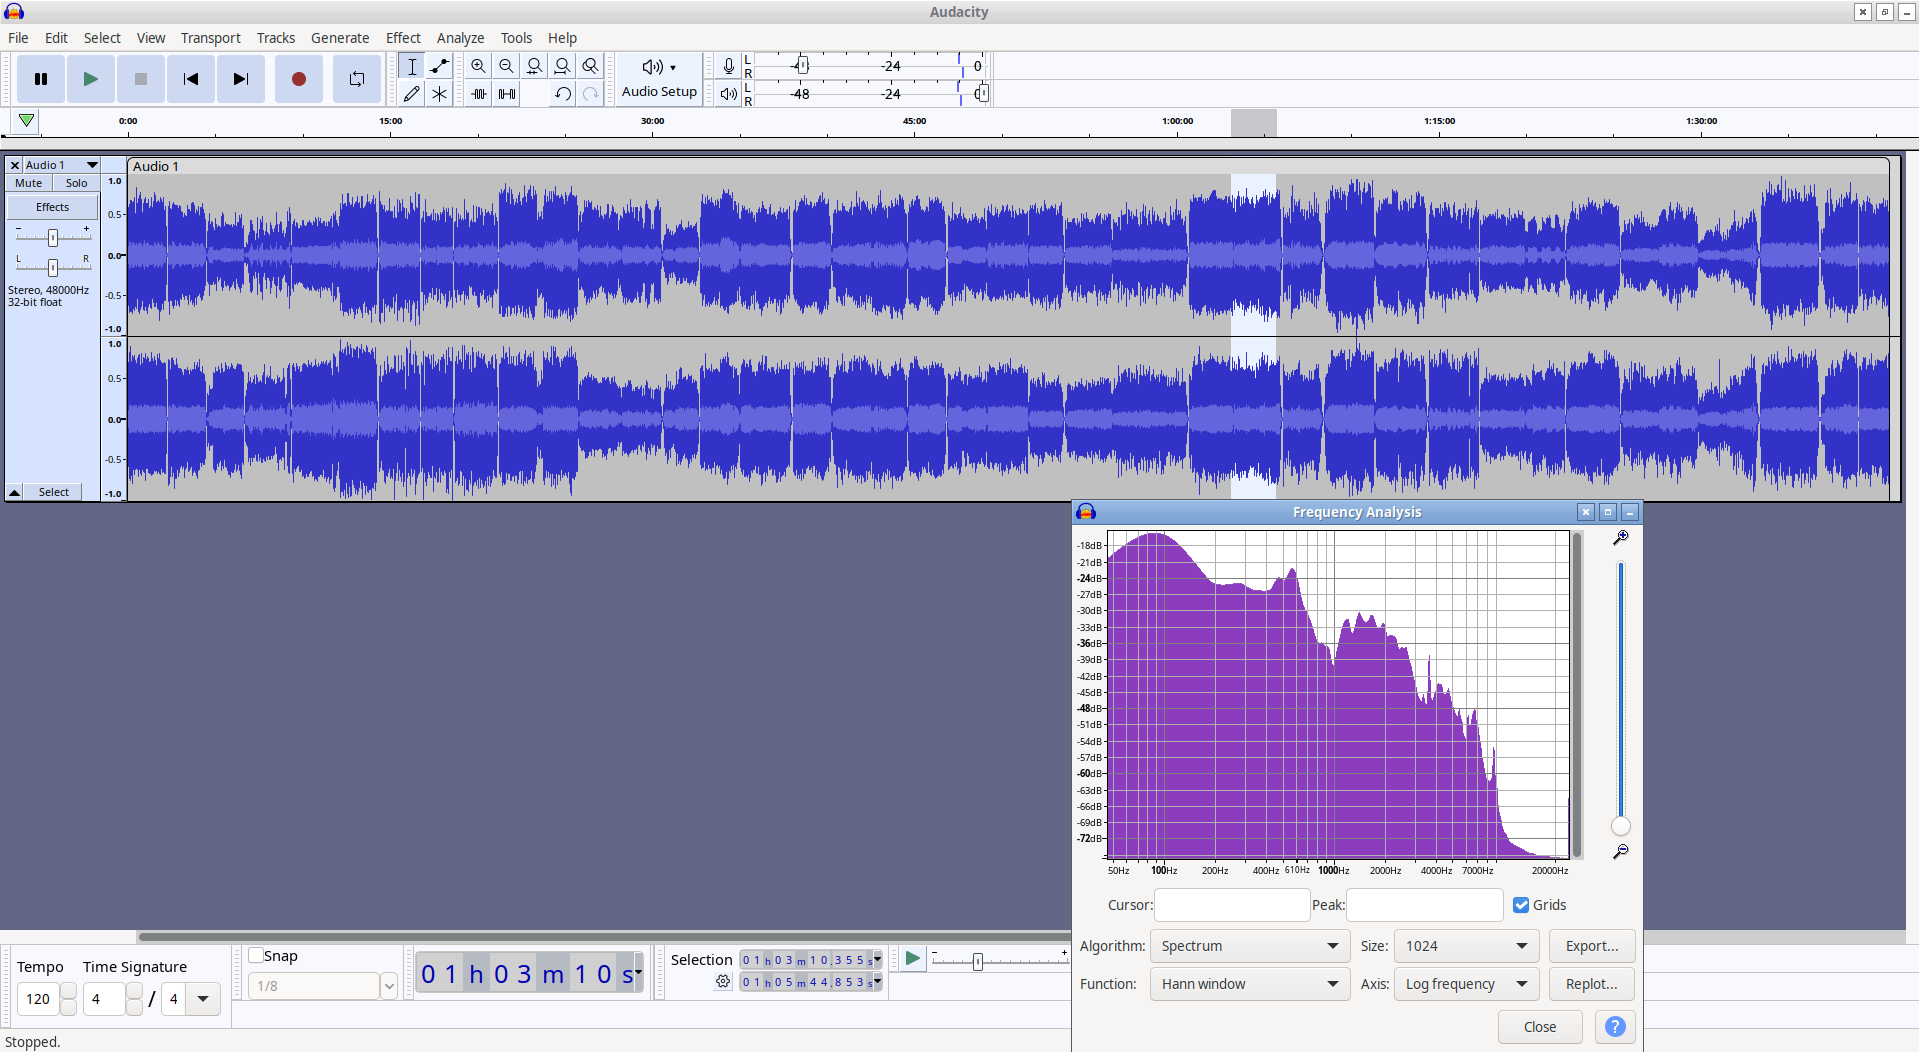Open the Size 1024 dropdown

tap(1465, 946)
